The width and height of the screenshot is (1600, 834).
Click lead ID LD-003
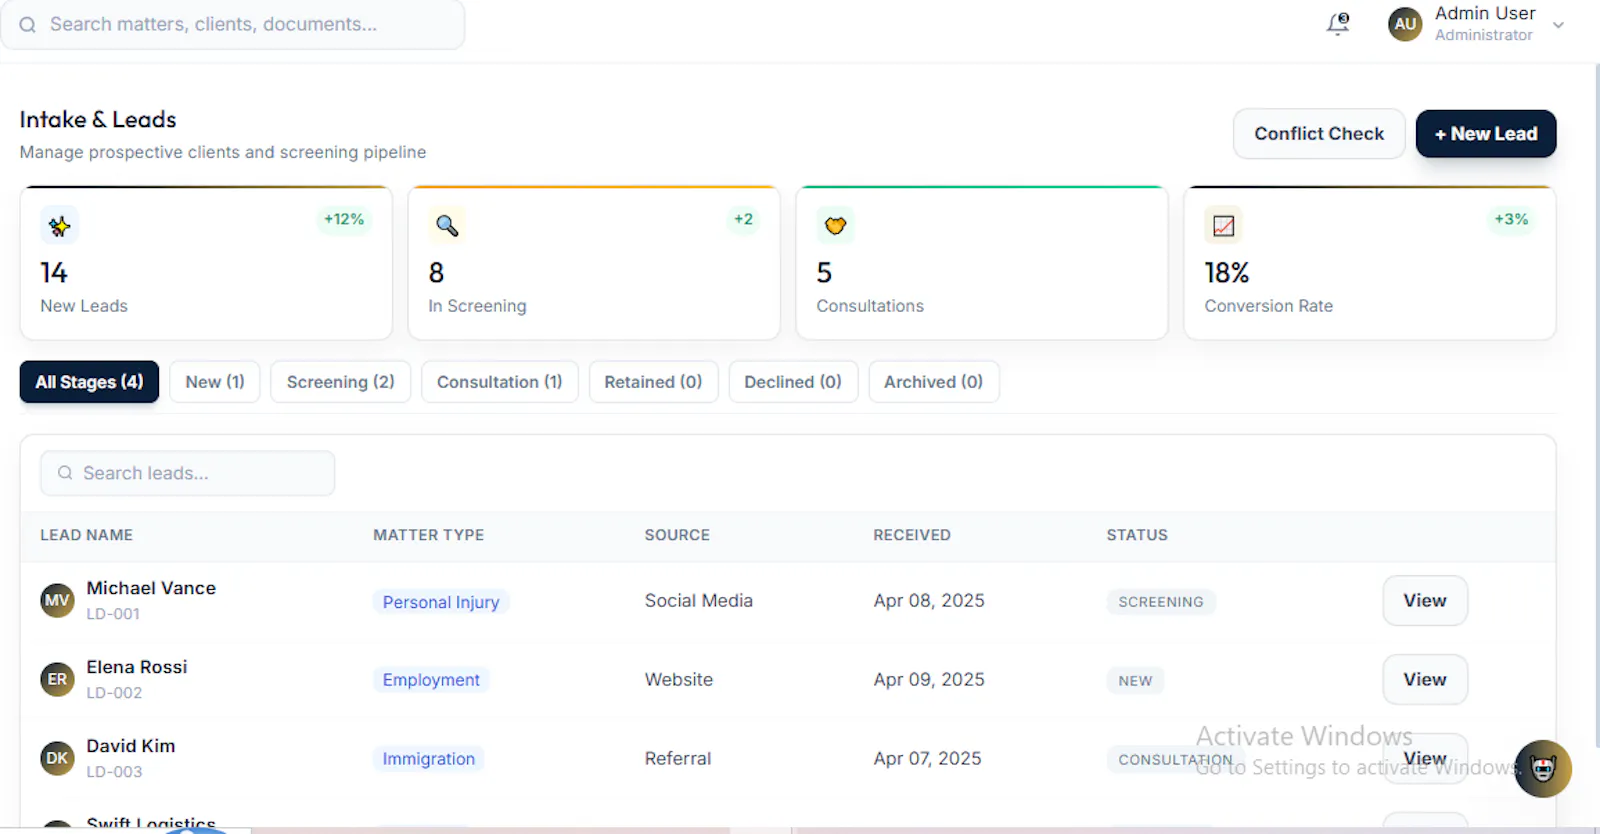tap(114, 772)
